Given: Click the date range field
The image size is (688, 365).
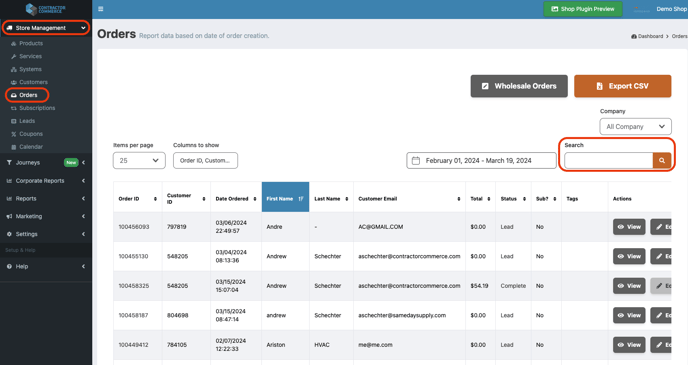Looking at the screenshot, I should 481,161.
